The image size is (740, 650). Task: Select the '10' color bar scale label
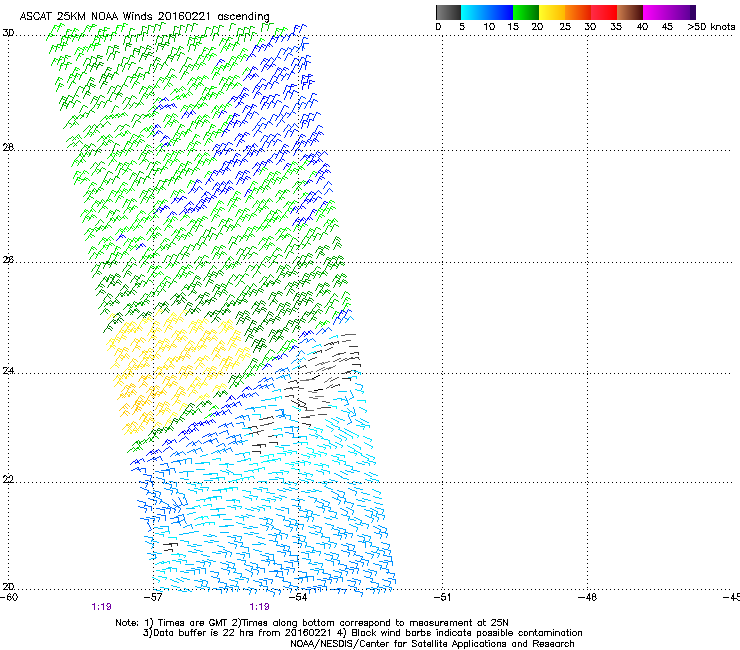pyautogui.click(x=489, y=27)
